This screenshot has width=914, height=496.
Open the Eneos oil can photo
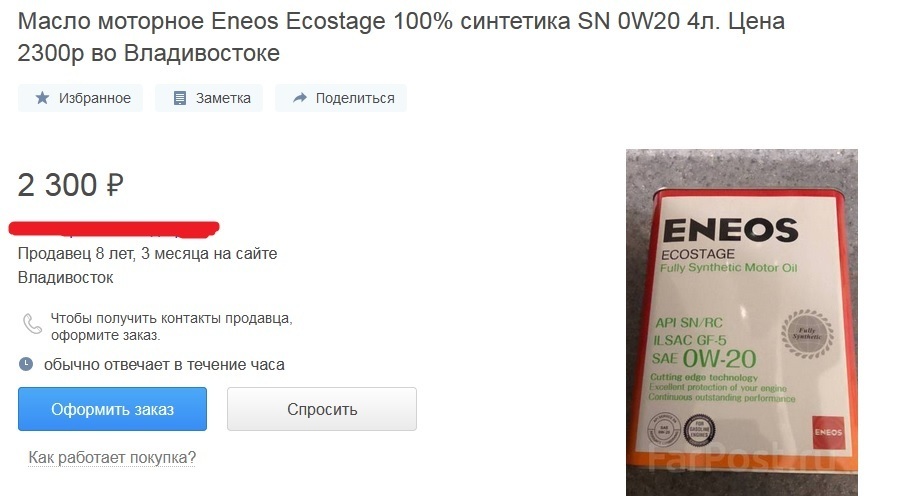click(x=741, y=322)
